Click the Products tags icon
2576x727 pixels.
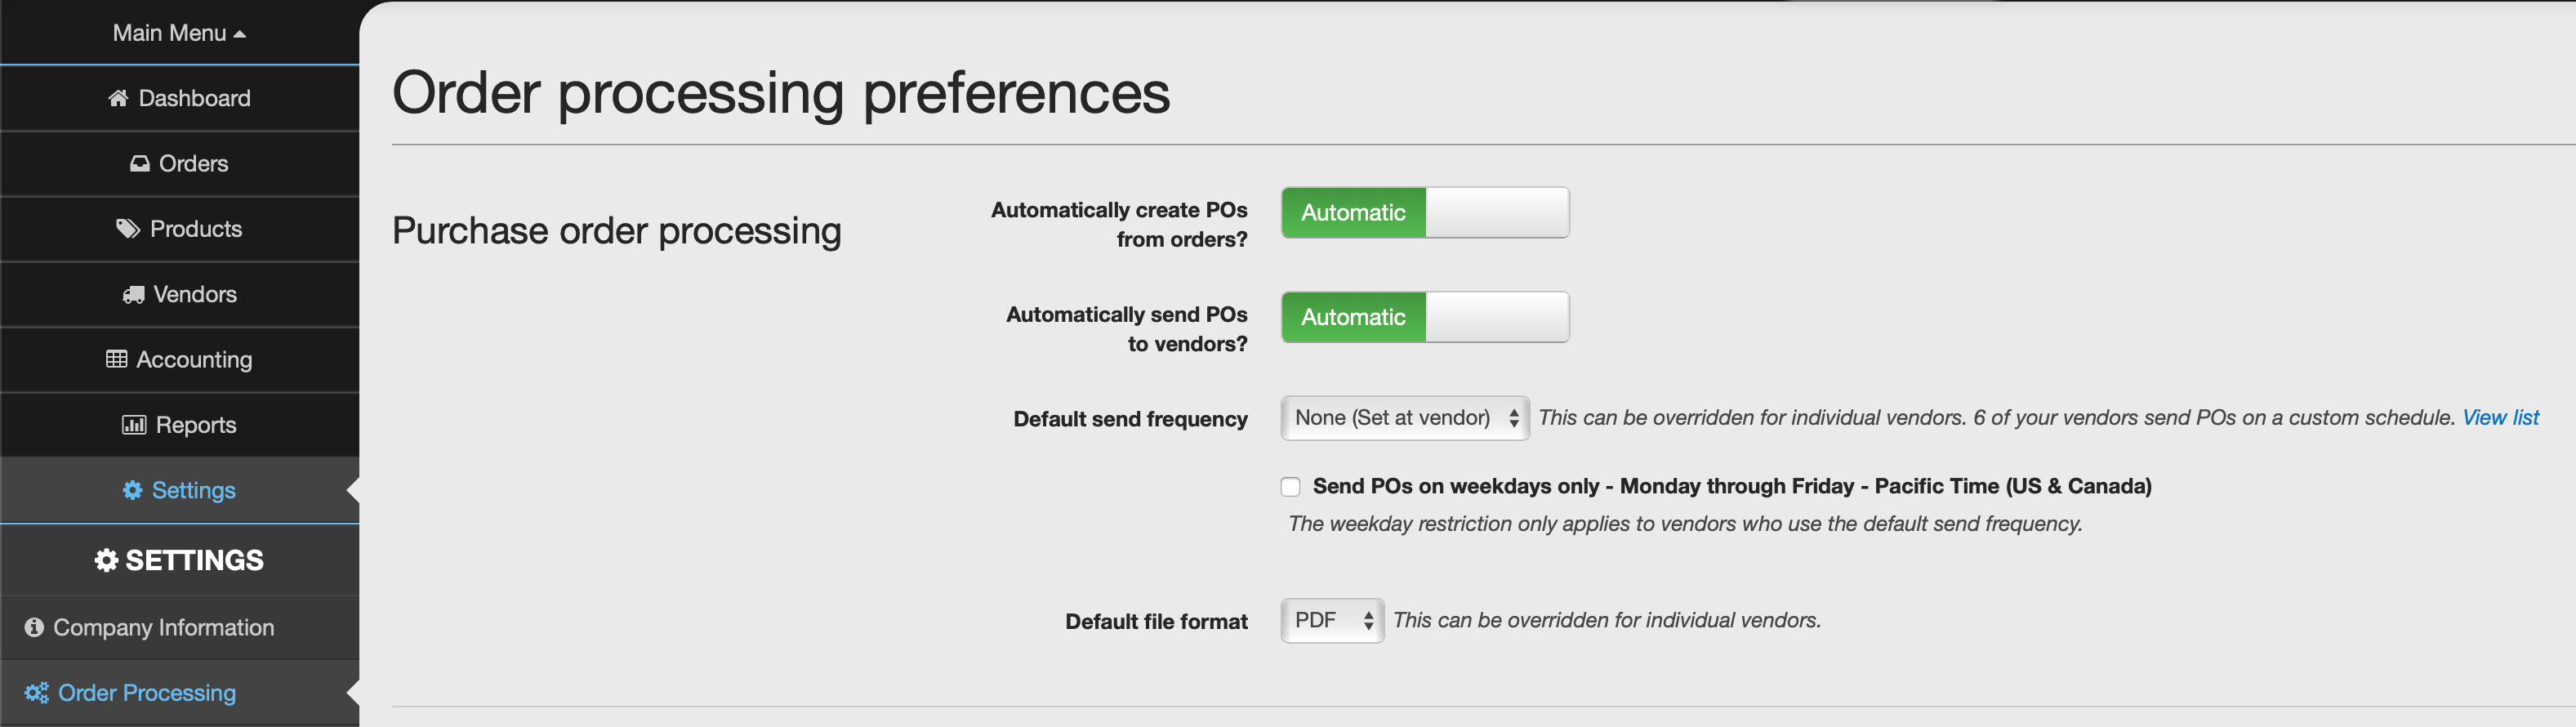click(x=128, y=229)
